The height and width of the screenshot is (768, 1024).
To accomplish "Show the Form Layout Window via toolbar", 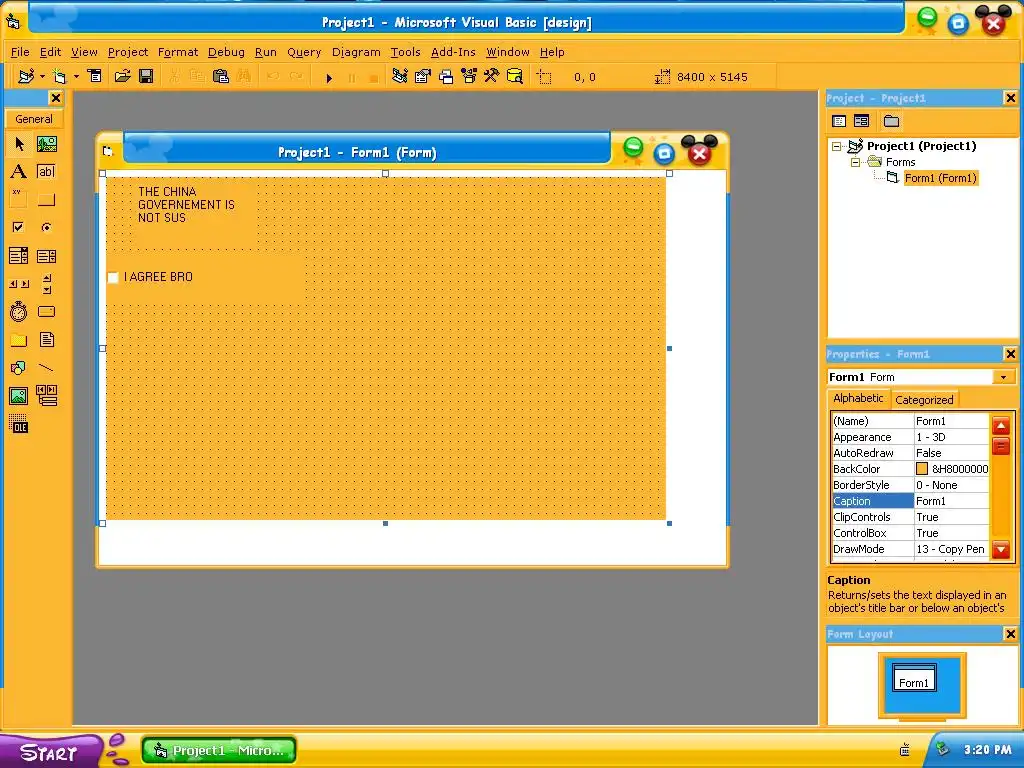I will [446, 76].
